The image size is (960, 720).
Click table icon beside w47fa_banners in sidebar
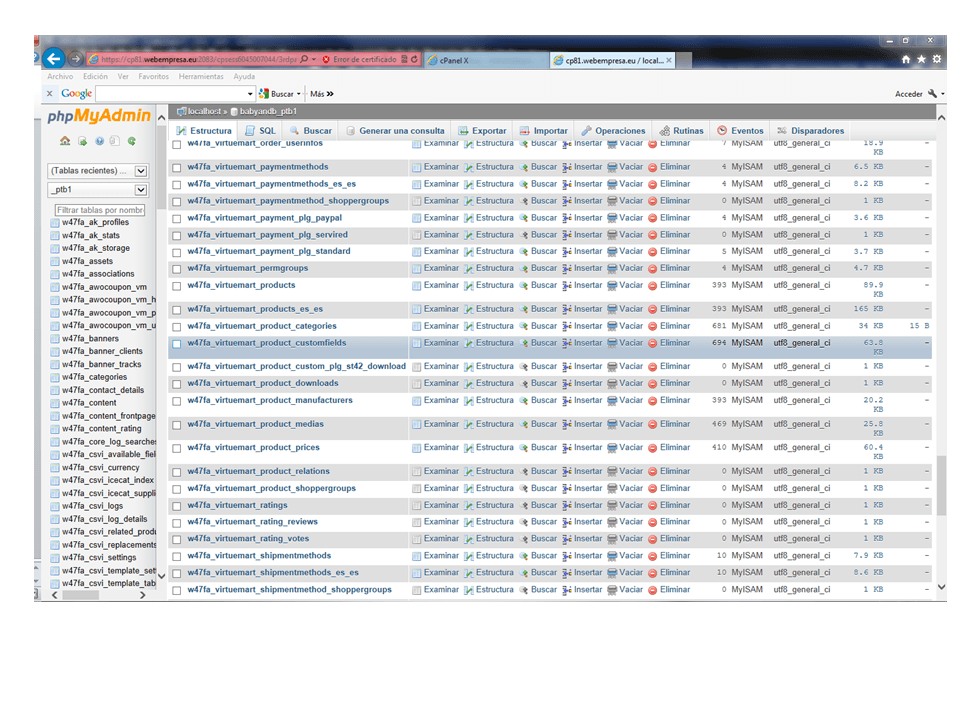pyautogui.click(x=55, y=339)
